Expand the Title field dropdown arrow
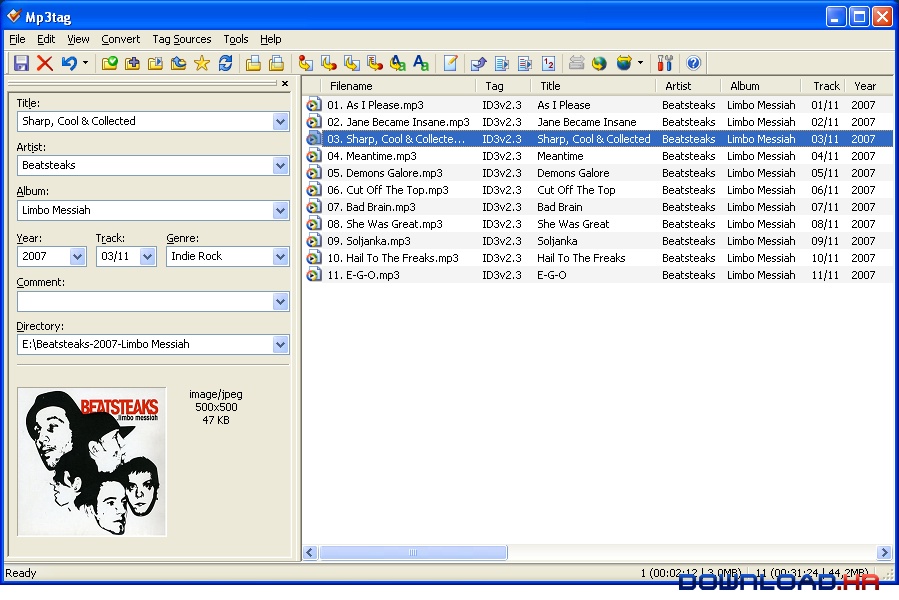The image size is (899, 600). [x=280, y=122]
